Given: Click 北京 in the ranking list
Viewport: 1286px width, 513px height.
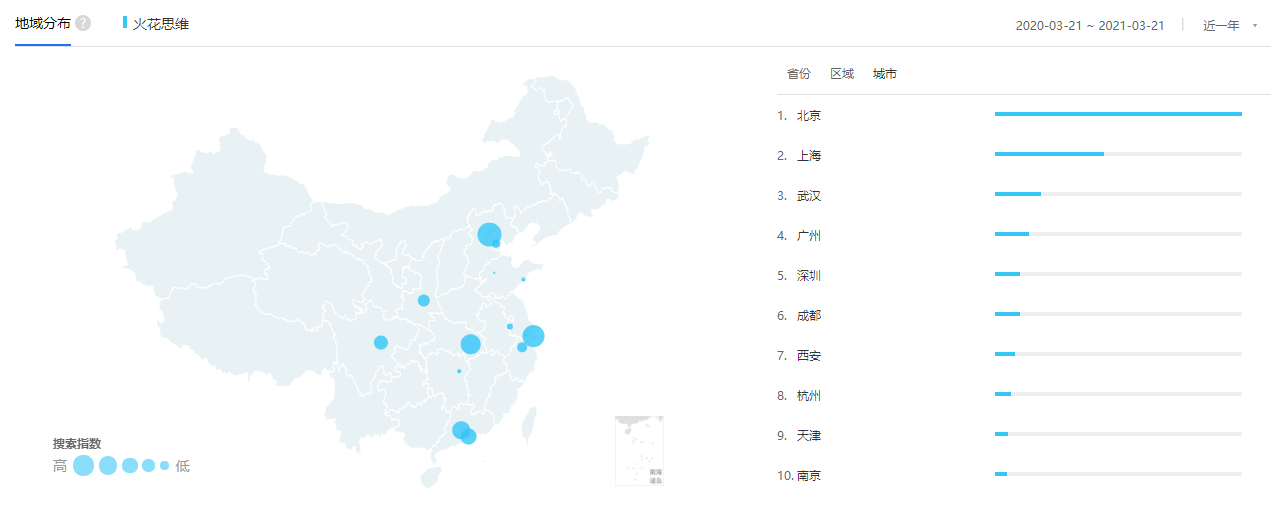Looking at the screenshot, I should coord(808,116).
